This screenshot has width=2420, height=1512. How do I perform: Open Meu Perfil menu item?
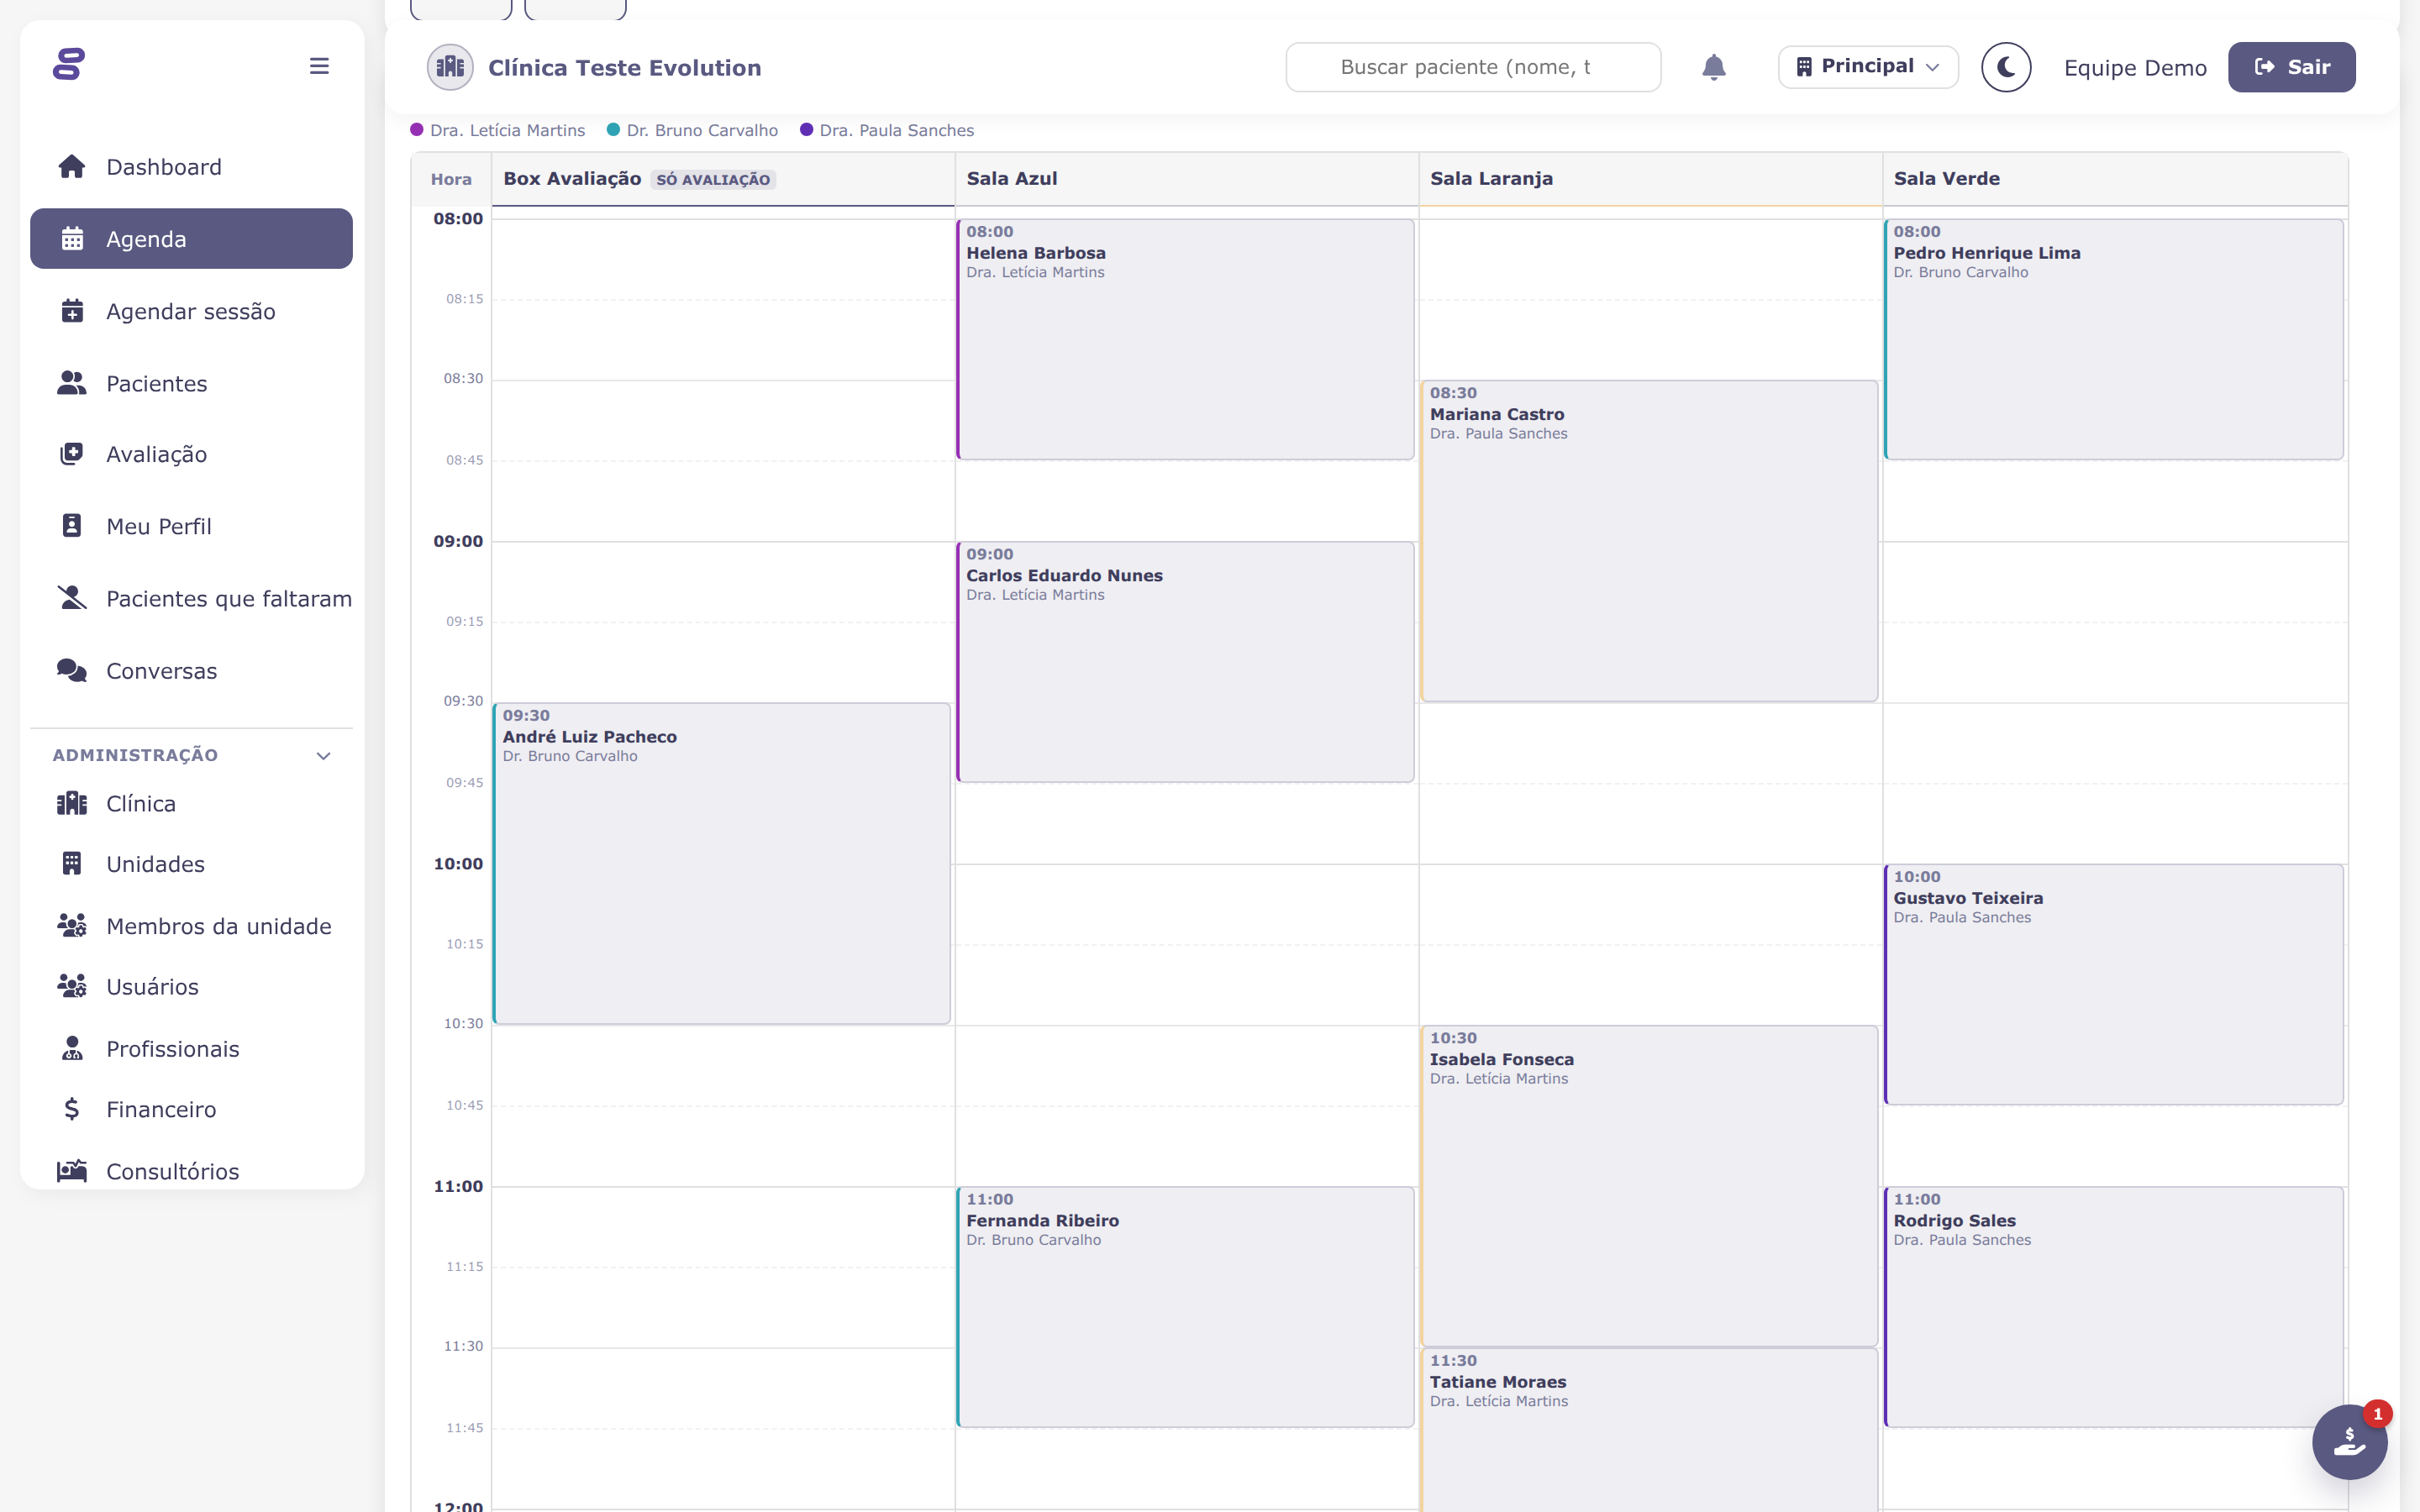191,526
